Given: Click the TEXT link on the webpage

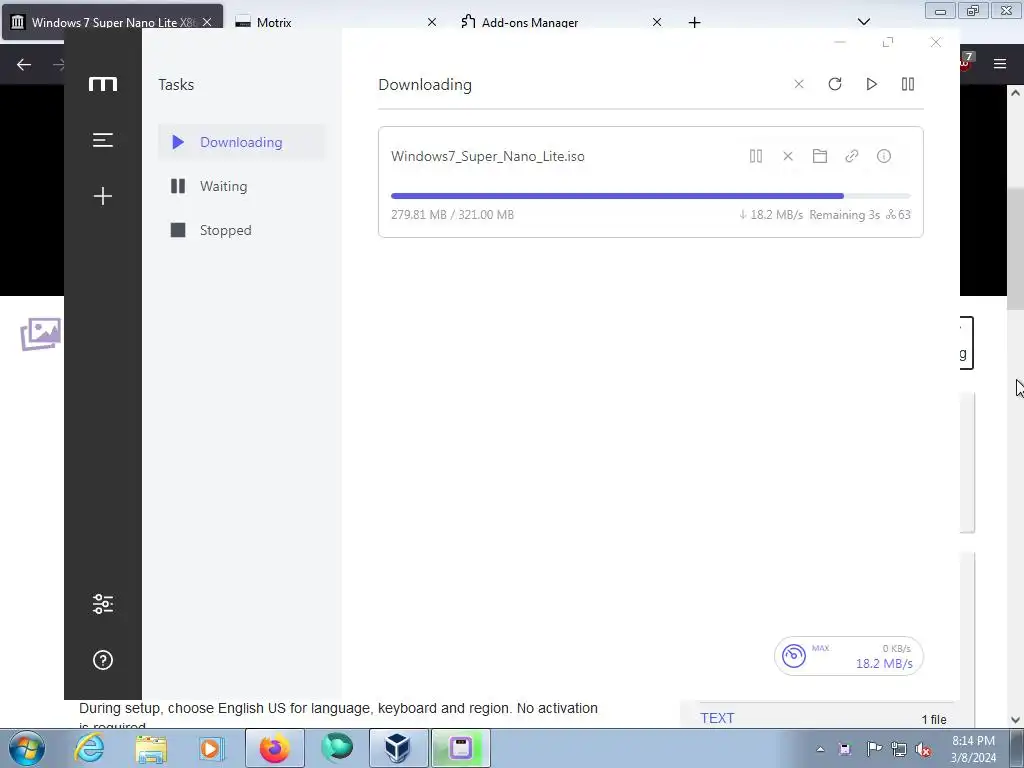Looking at the screenshot, I should 717,718.
